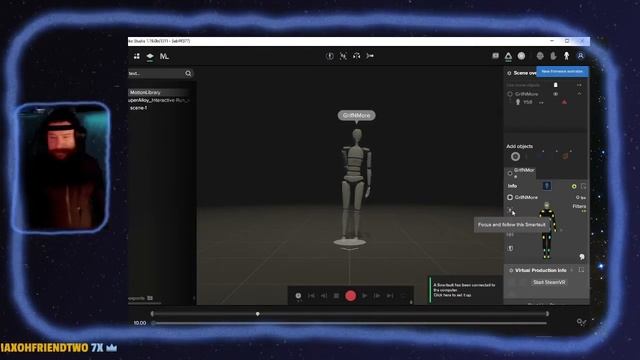
Task: Click the second center toolbar icon
Action: (343, 56)
